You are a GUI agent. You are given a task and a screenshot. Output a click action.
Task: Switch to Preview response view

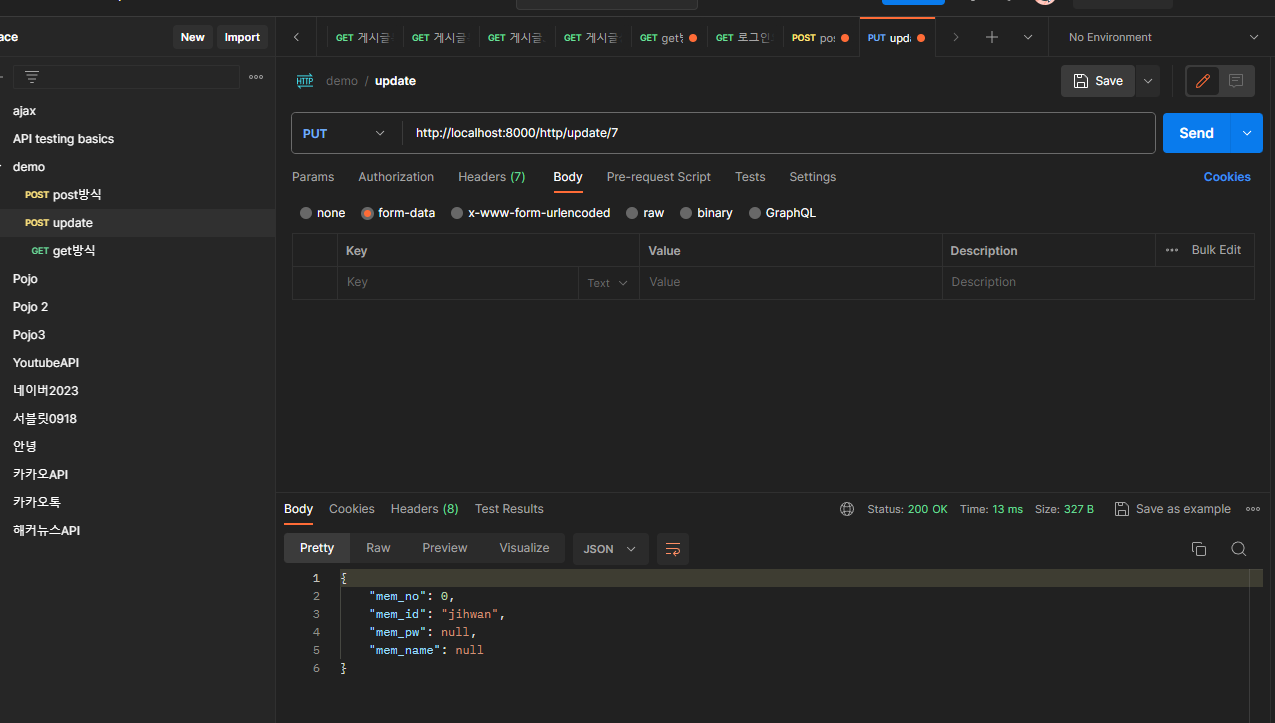pos(445,548)
